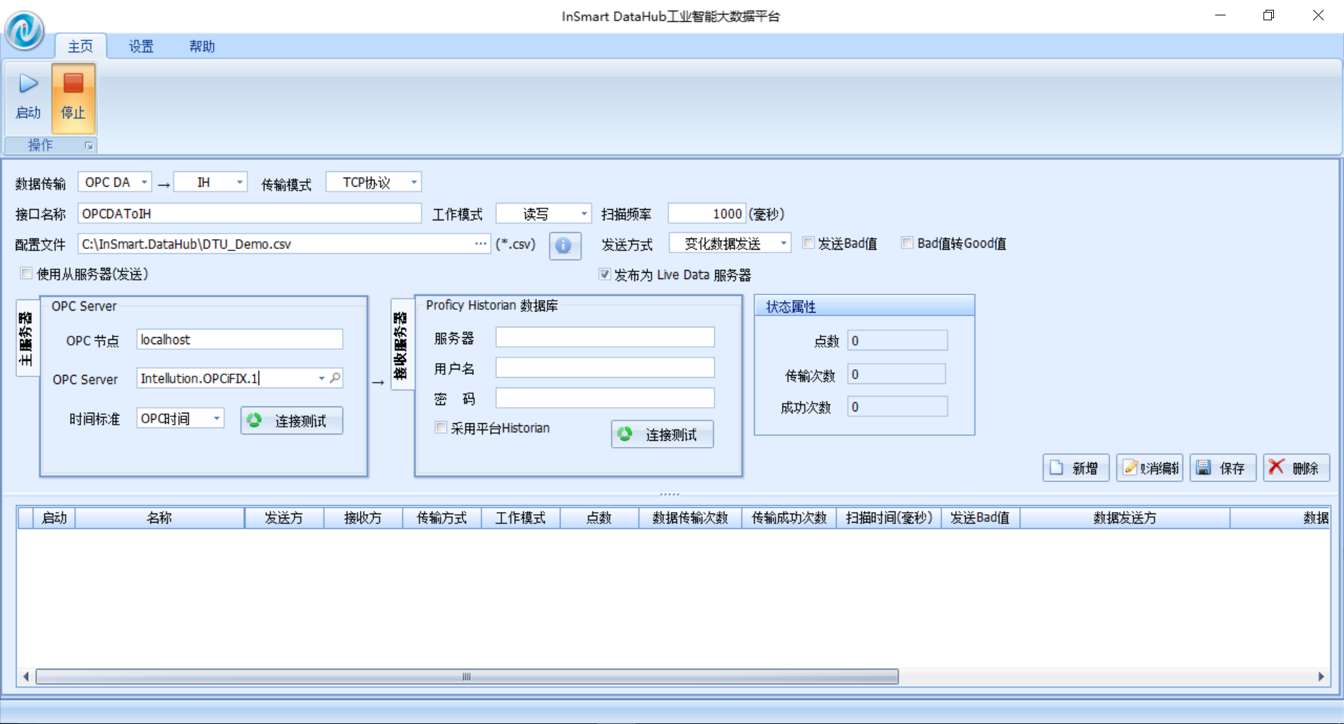
Task: Click the 工作模式 column header
Action: (x=521, y=518)
